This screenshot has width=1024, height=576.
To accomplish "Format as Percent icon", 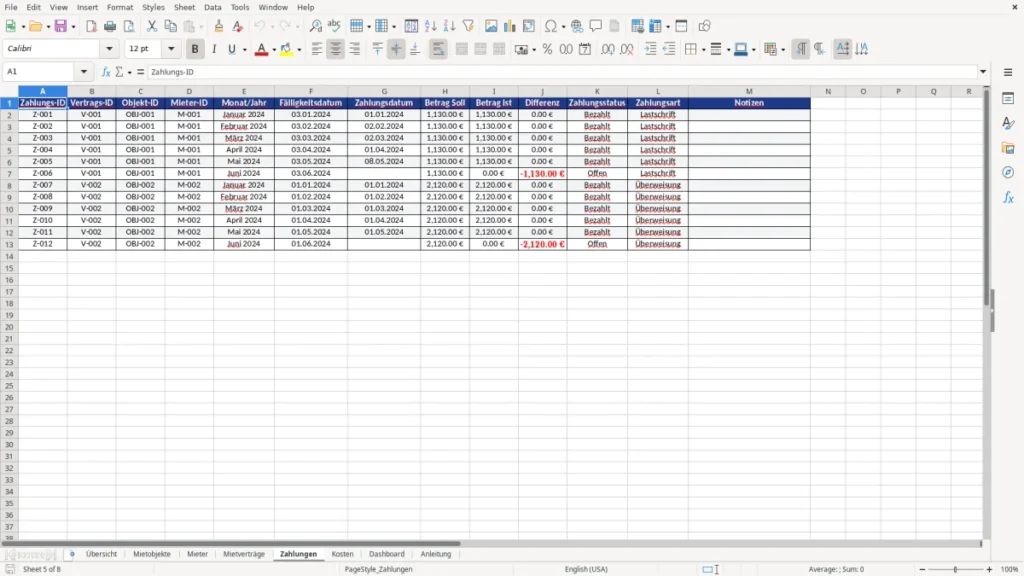I will (547, 49).
